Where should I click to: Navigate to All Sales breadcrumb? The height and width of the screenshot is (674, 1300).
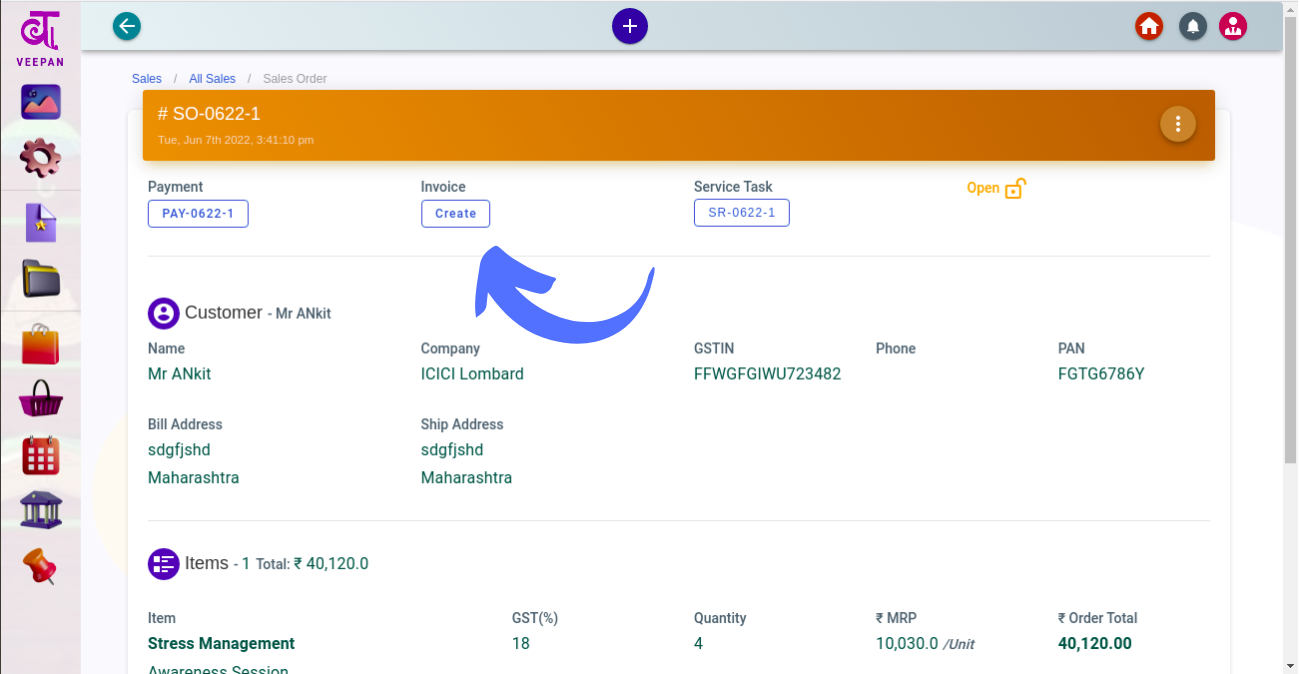[212, 79]
